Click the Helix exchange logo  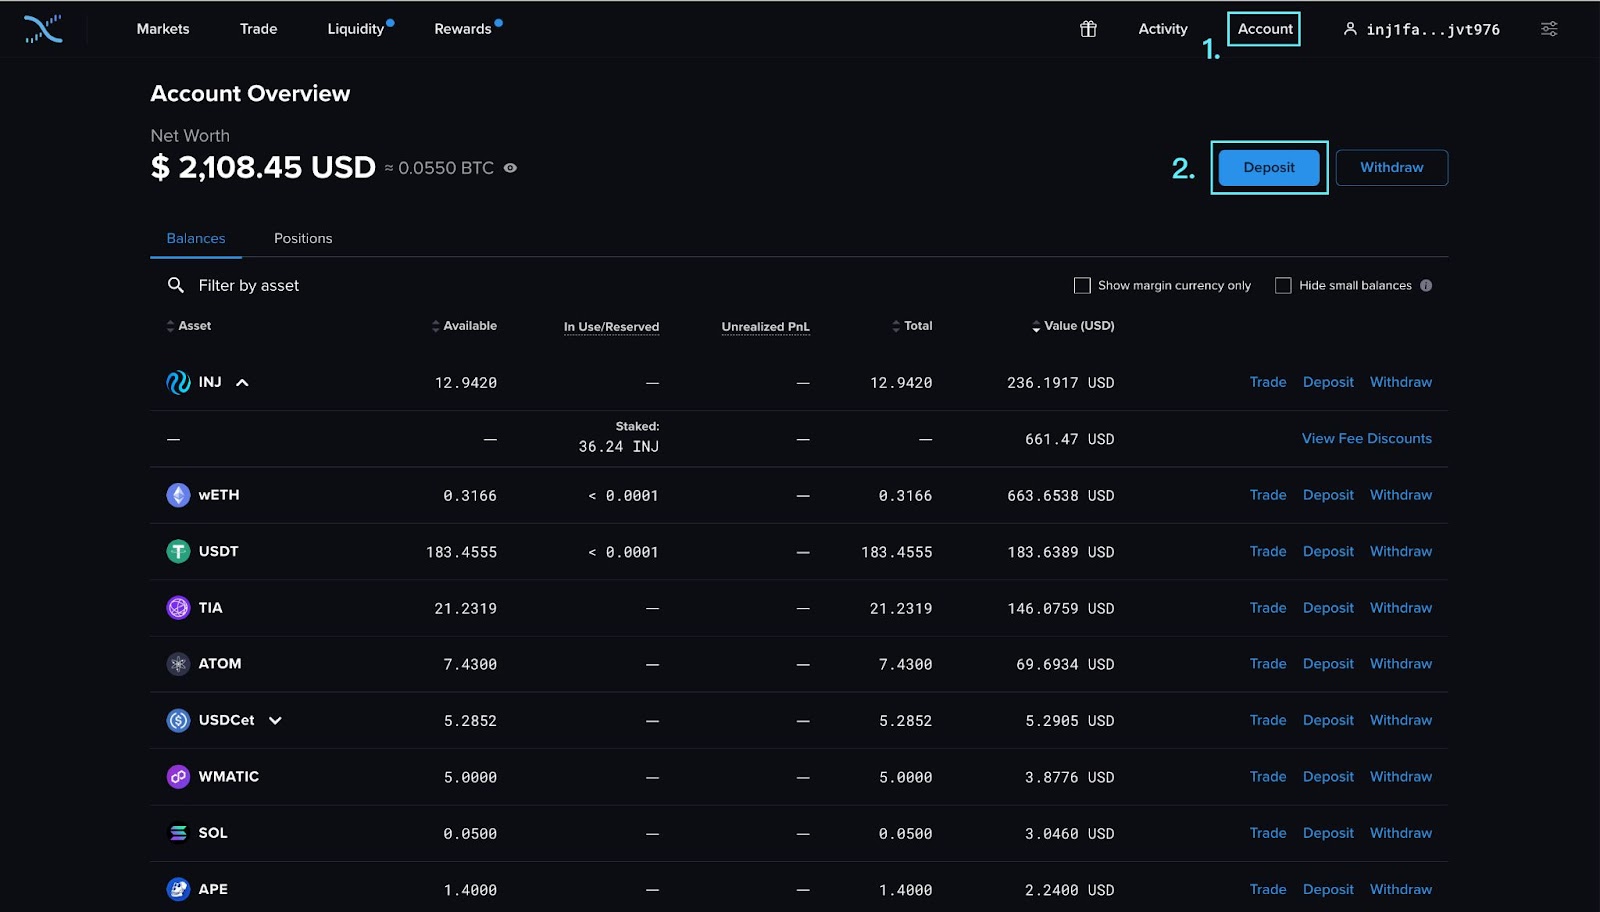click(x=43, y=29)
